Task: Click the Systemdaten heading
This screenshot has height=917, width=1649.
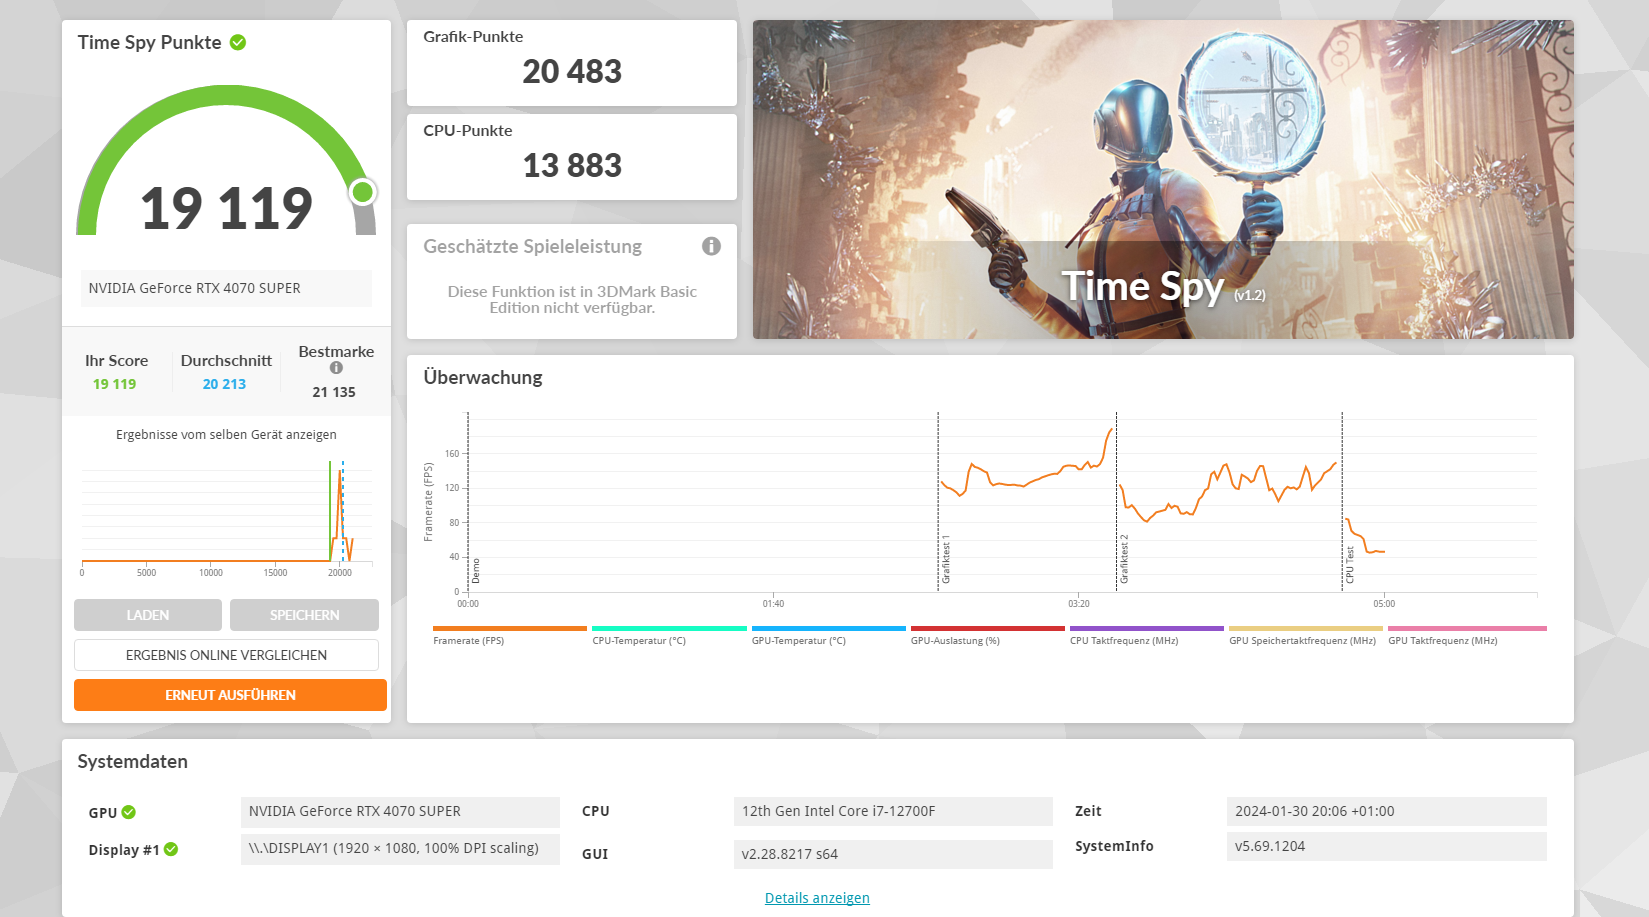Action: (133, 762)
